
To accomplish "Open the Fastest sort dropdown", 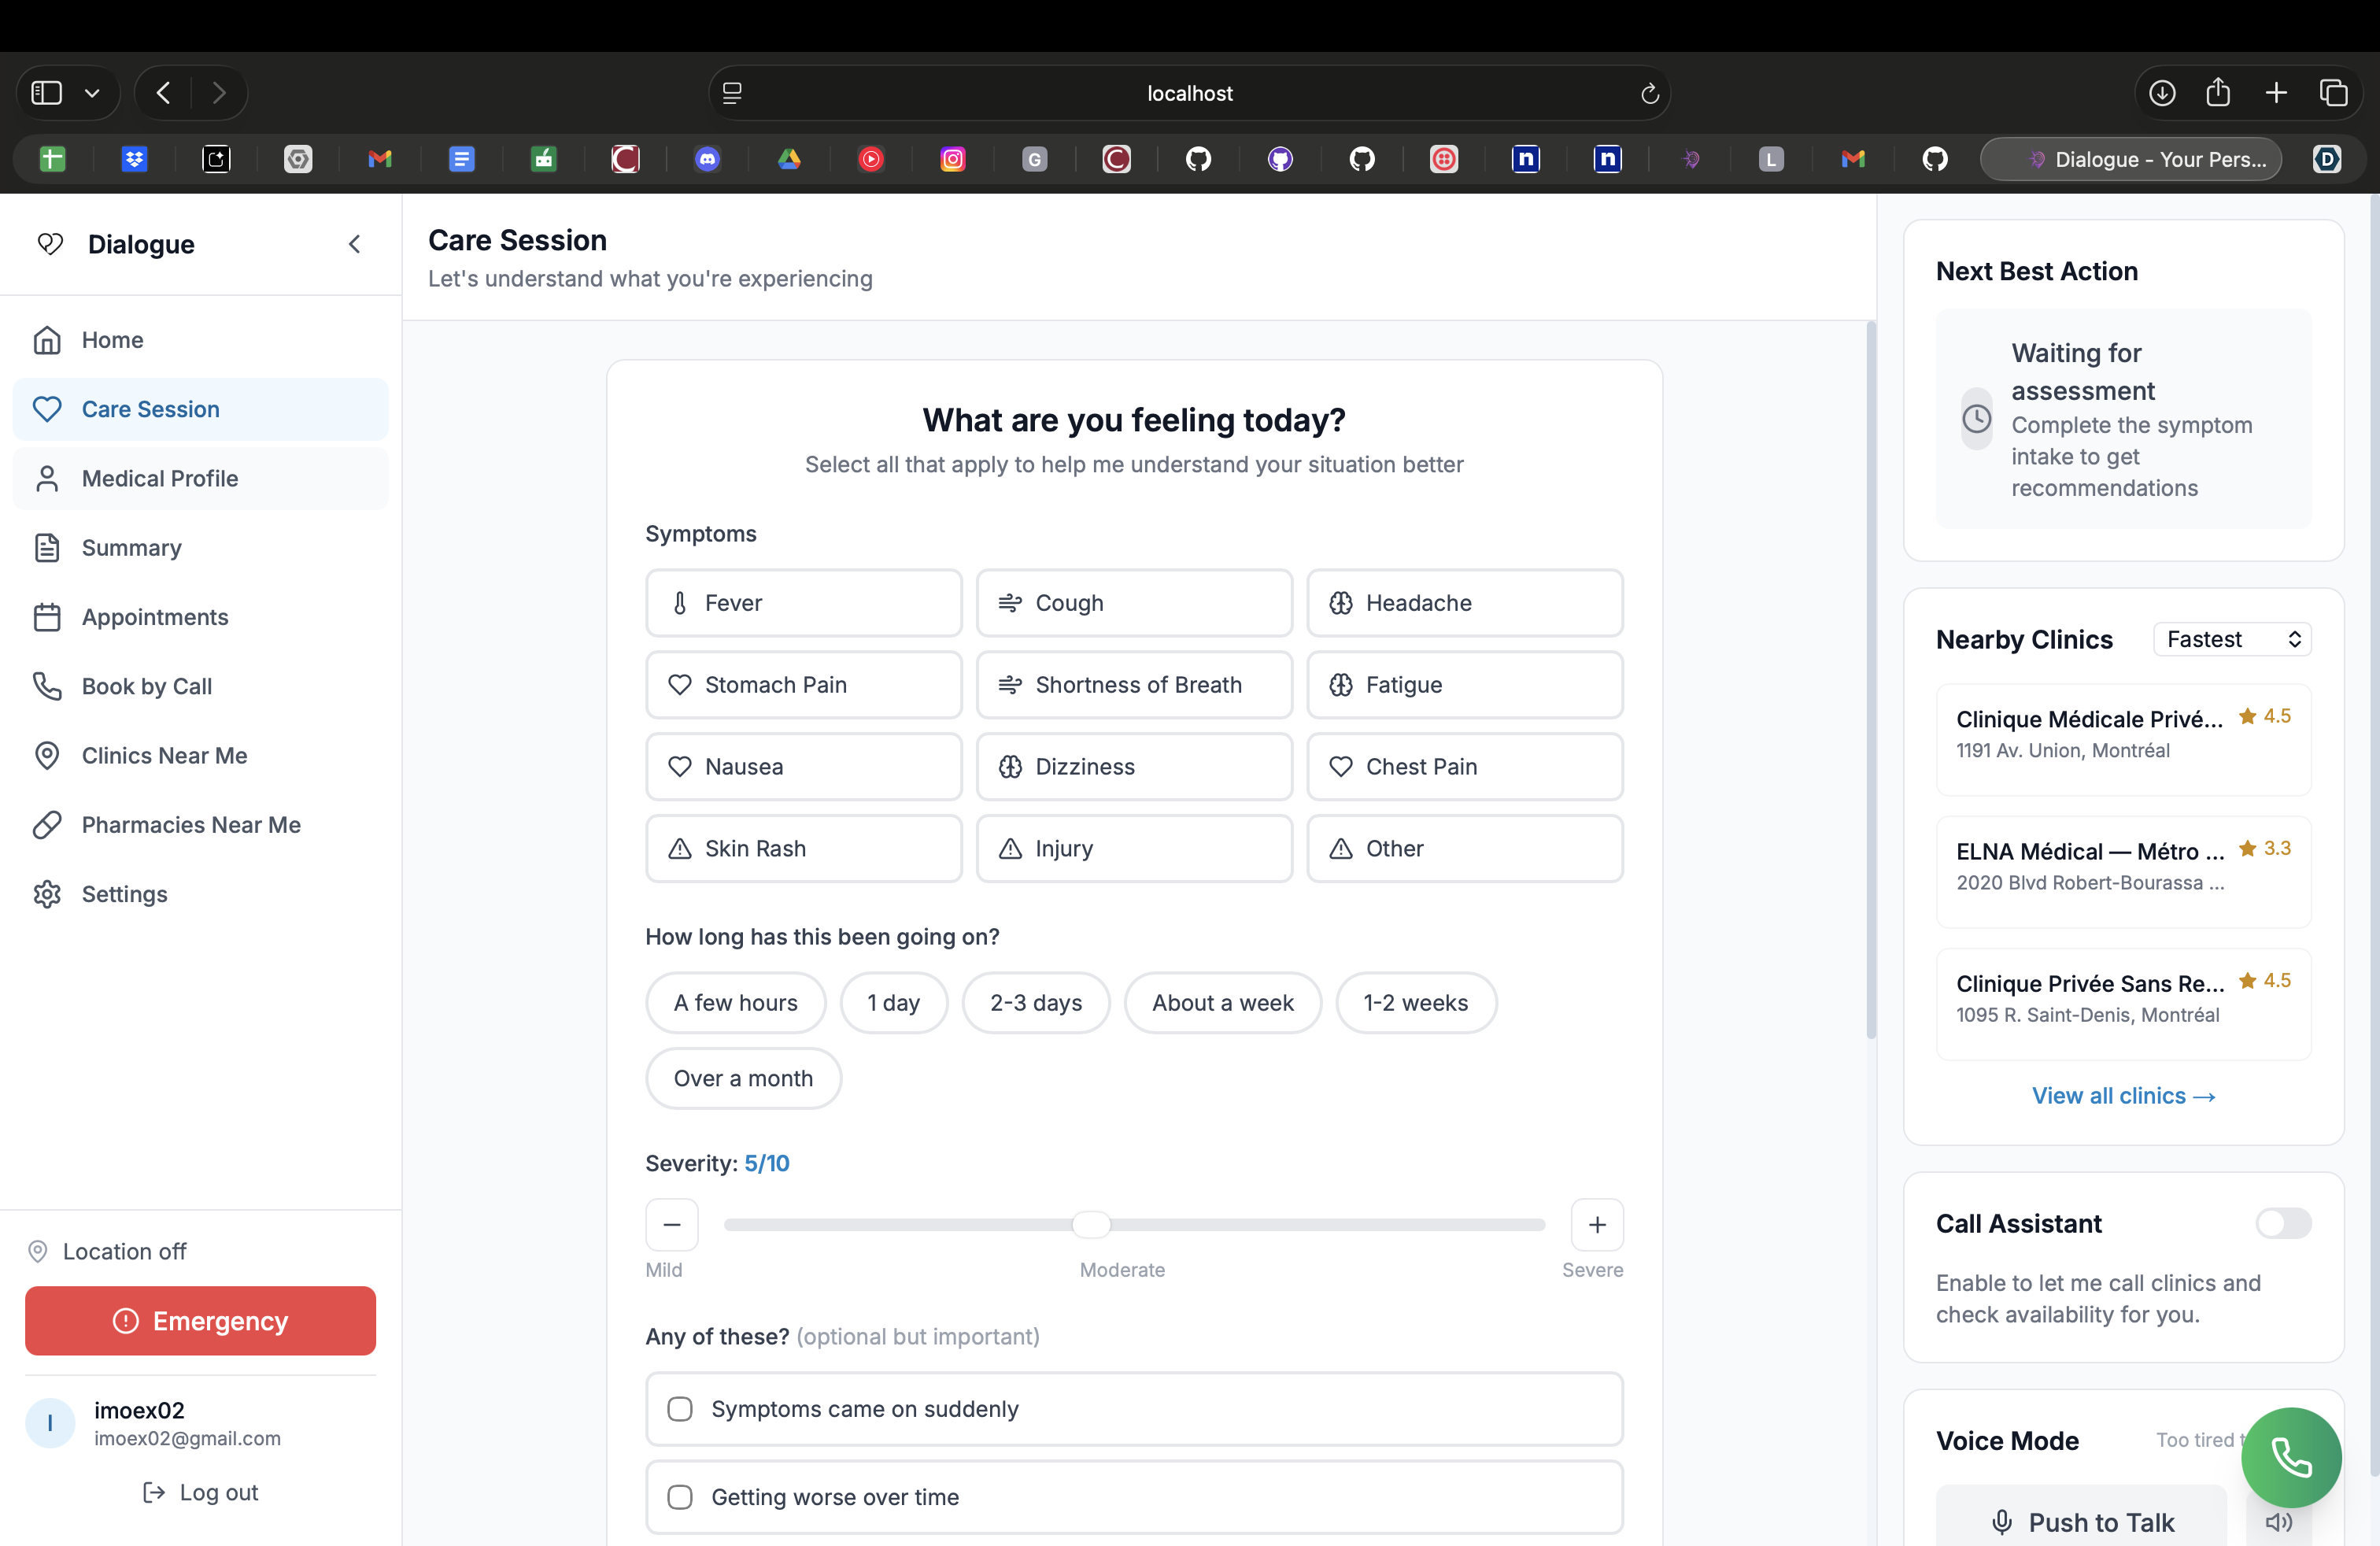I will coord(2231,639).
